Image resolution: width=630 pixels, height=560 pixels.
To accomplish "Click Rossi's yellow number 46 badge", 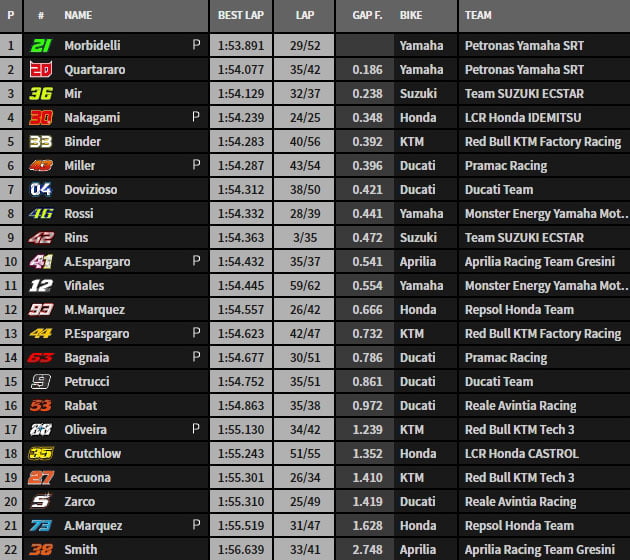I will pos(41,213).
